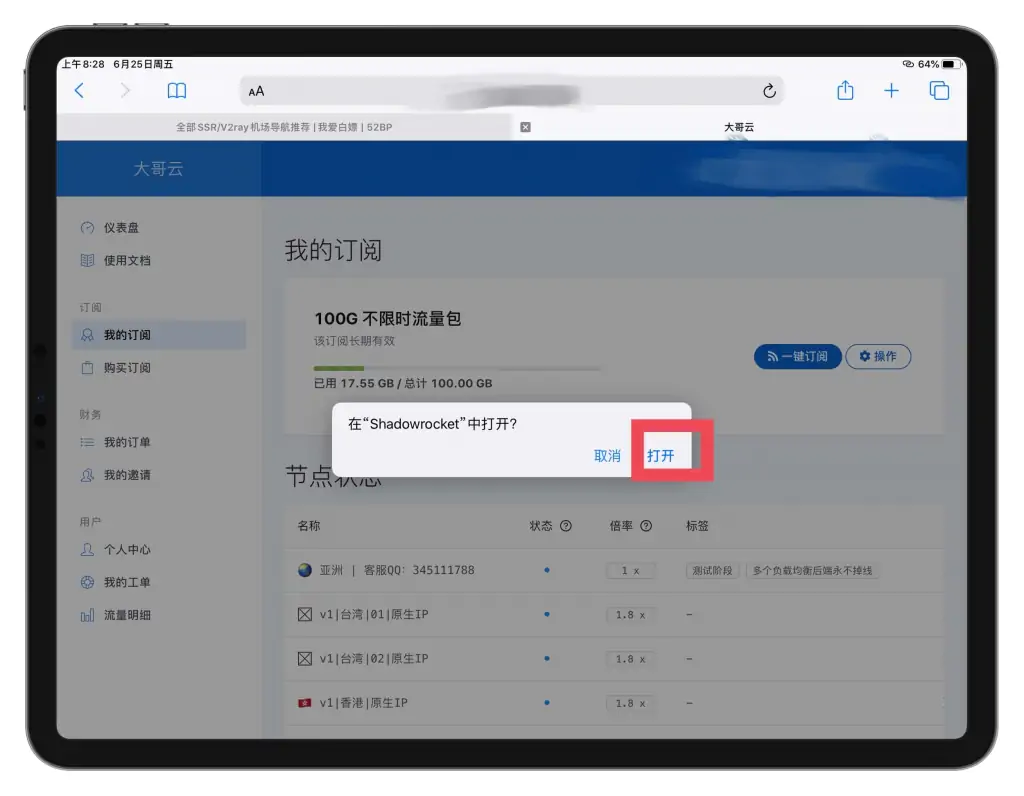1024x796 pixels.
Task: Click the 测试阶段 tag
Action: (712, 571)
